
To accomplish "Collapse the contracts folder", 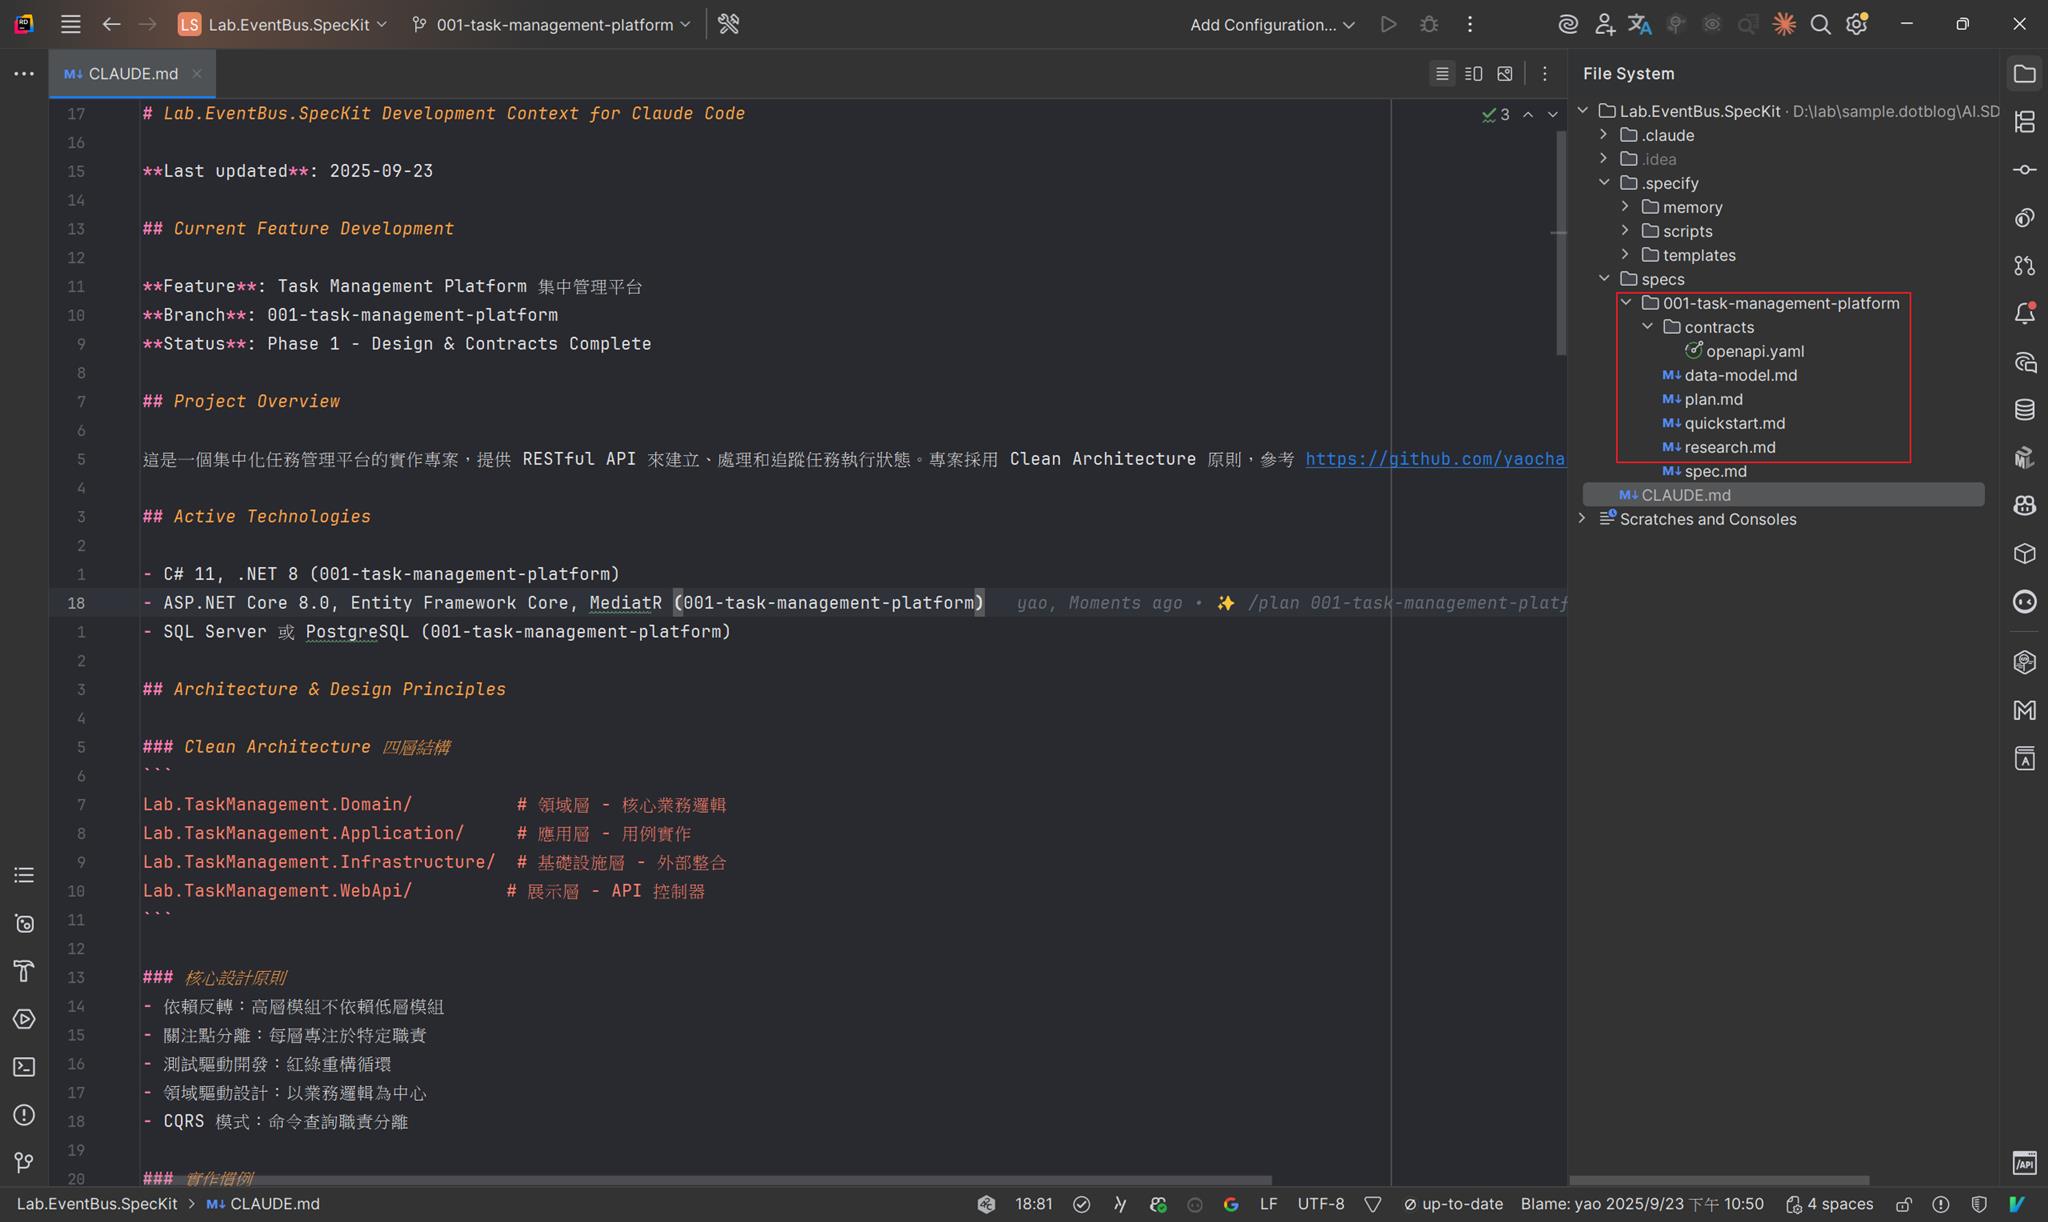I will point(1648,326).
